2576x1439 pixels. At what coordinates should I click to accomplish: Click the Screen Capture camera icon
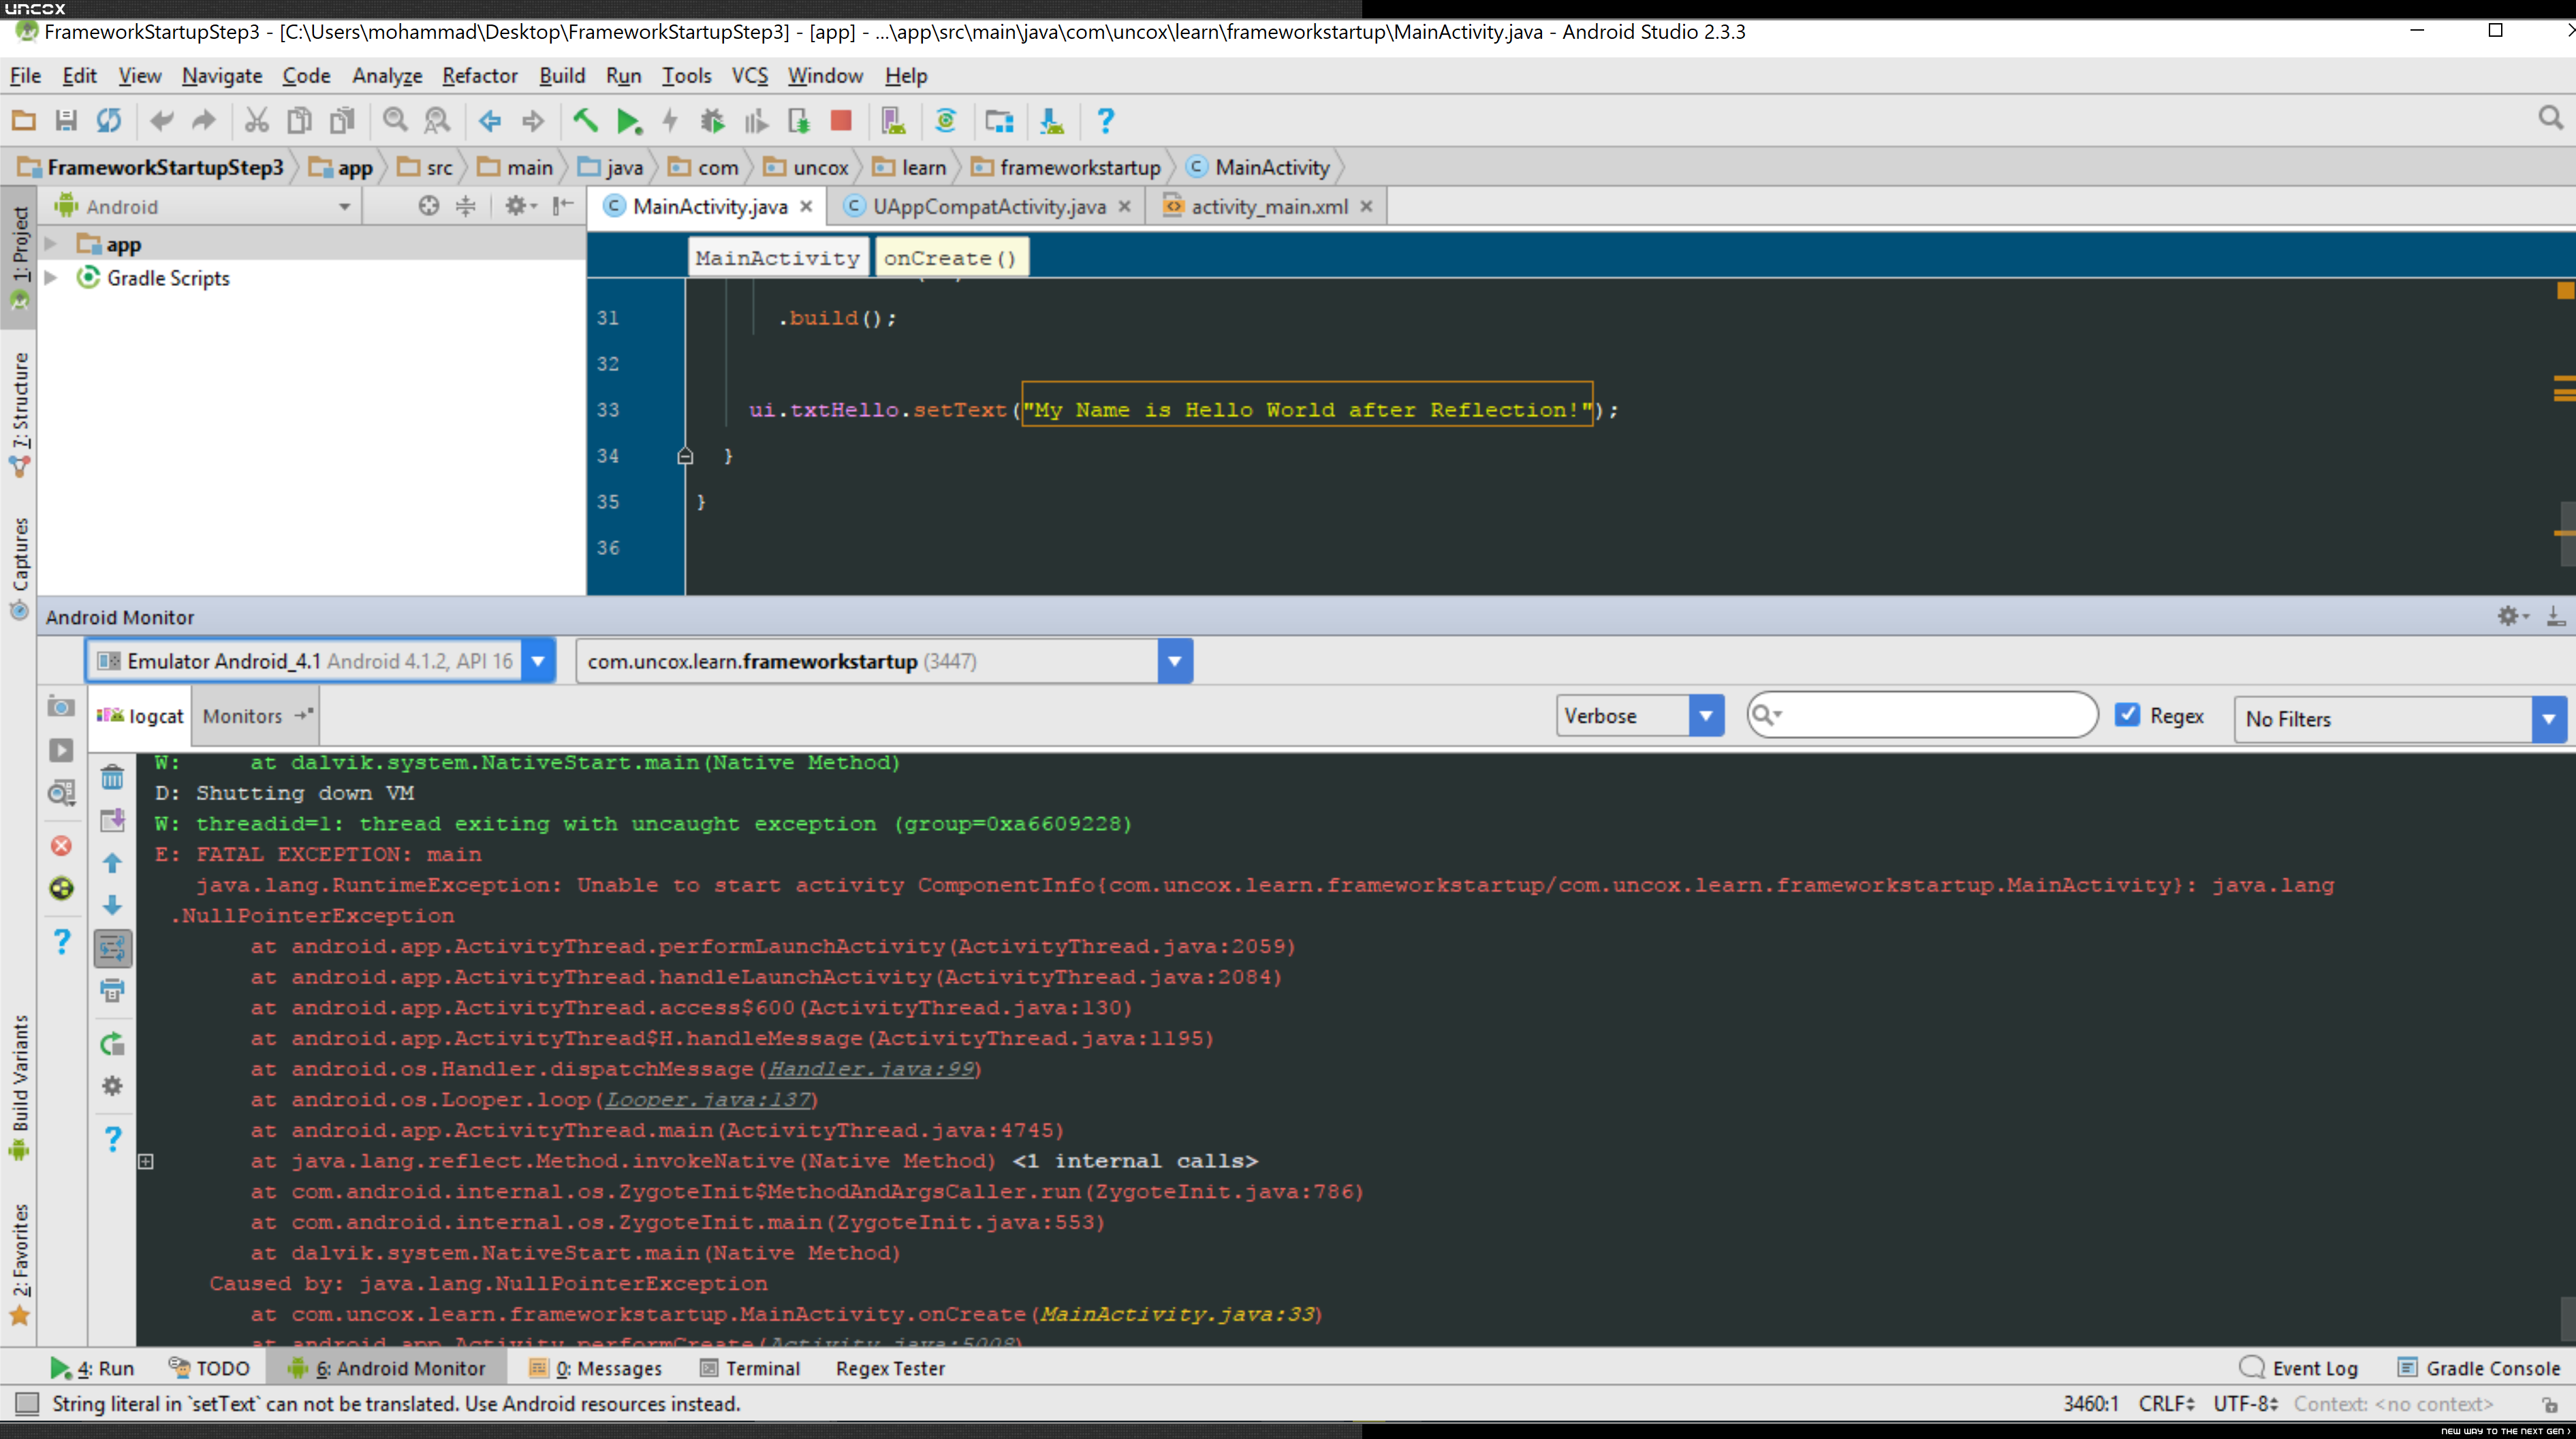pyautogui.click(x=61, y=707)
